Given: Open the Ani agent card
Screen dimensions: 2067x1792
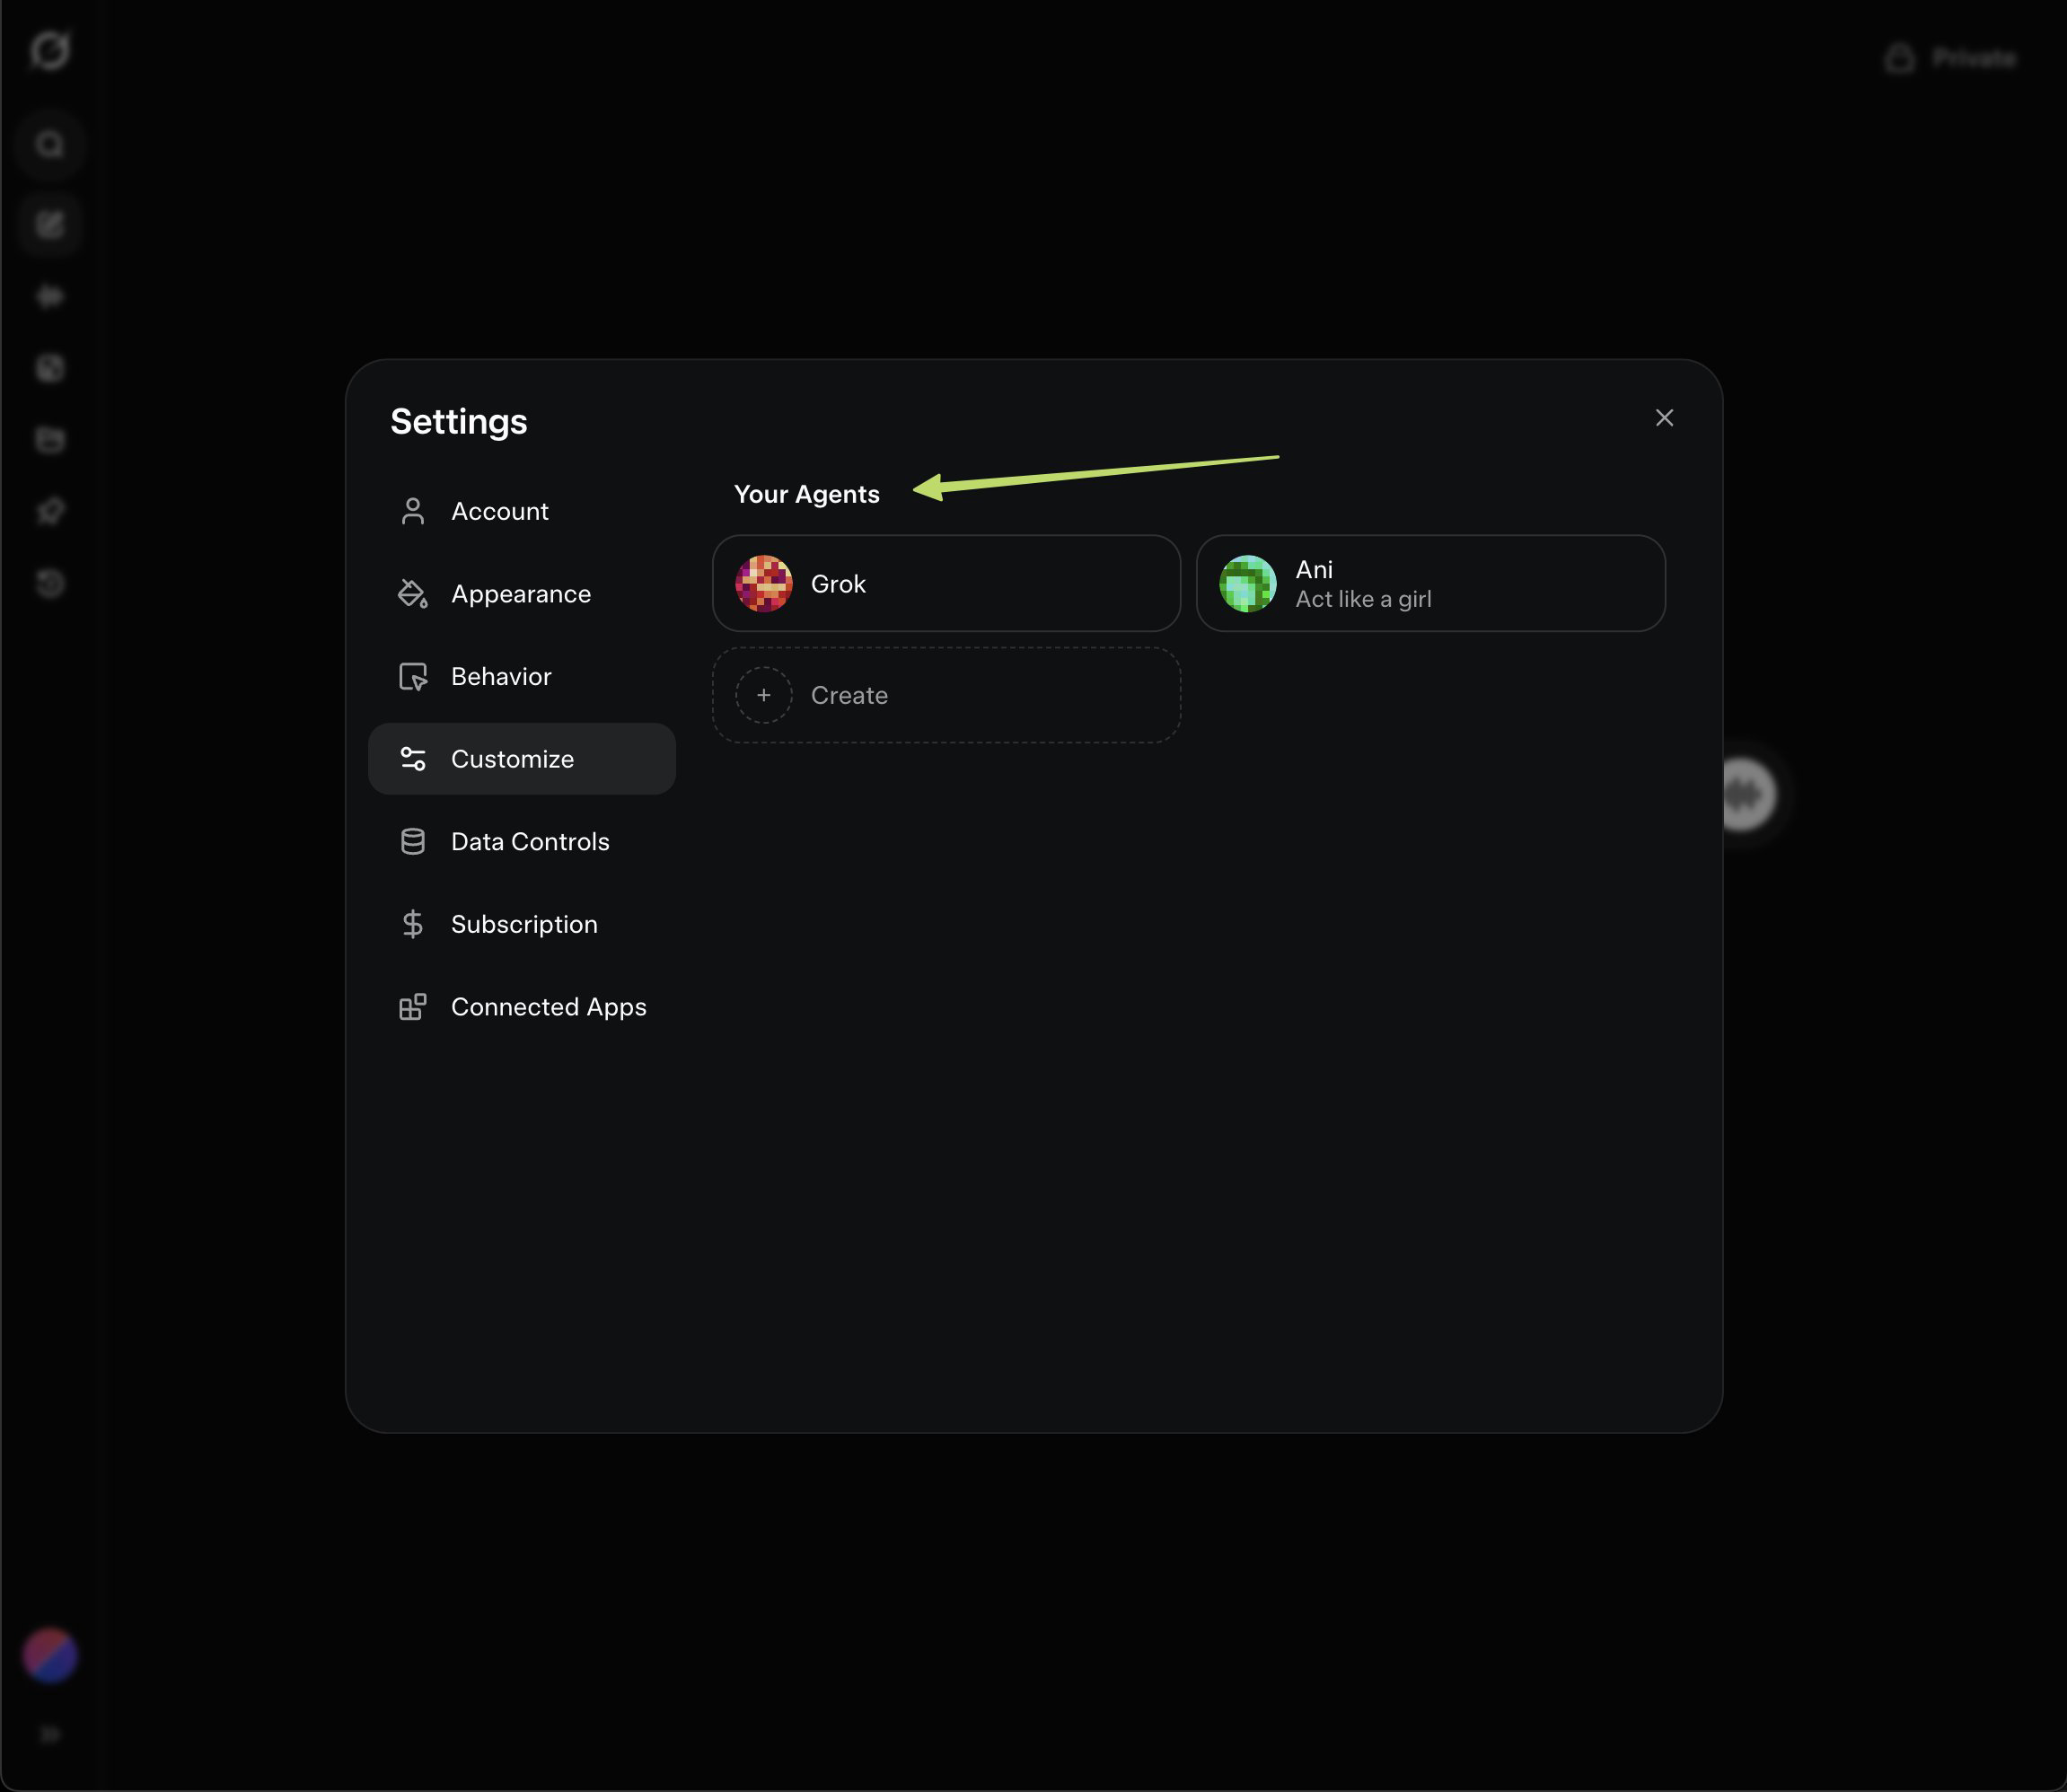Looking at the screenshot, I should [x=1430, y=584].
